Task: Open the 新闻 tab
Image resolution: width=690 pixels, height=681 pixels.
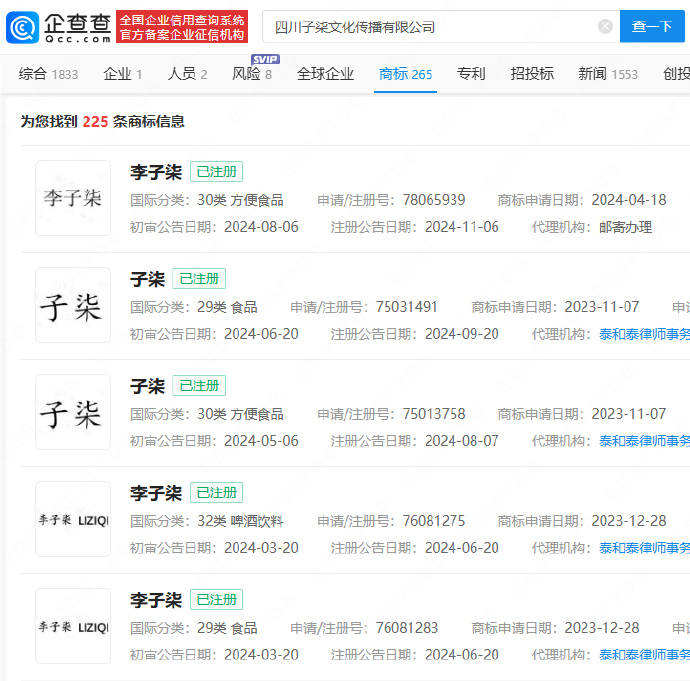Action: click(607, 74)
